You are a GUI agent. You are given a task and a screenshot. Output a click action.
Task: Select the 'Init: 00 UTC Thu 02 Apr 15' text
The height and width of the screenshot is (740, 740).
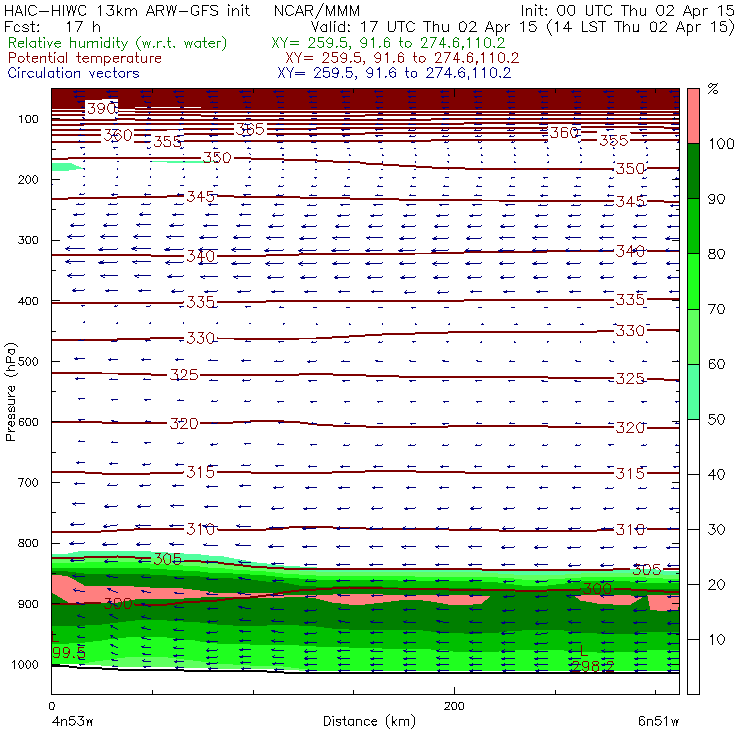pyautogui.click(x=627, y=10)
